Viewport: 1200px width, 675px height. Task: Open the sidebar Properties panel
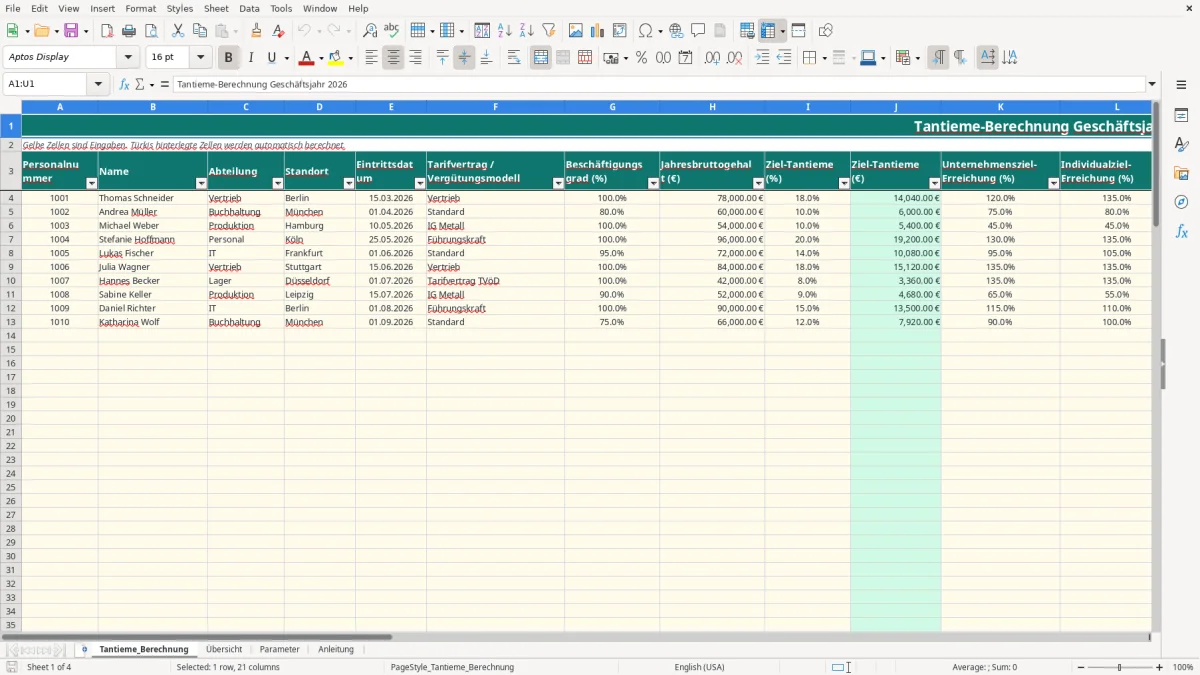pos(1181,116)
